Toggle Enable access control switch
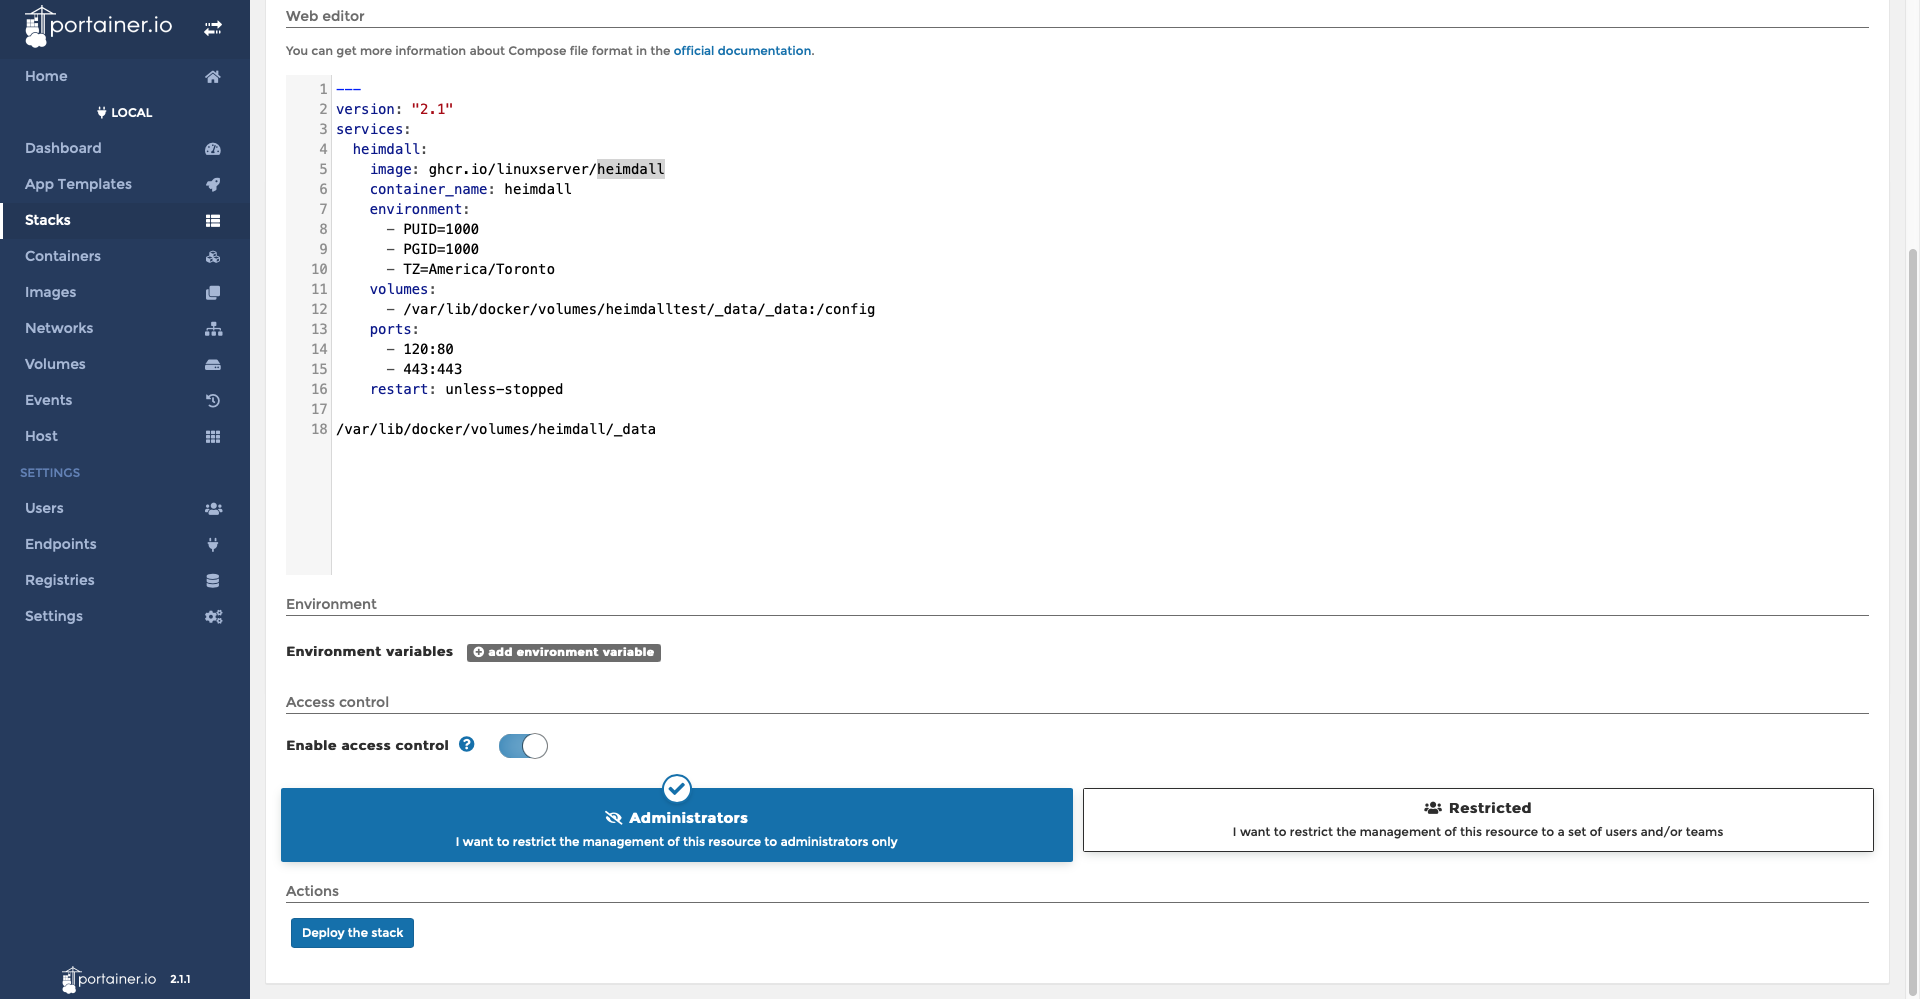 point(523,746)
